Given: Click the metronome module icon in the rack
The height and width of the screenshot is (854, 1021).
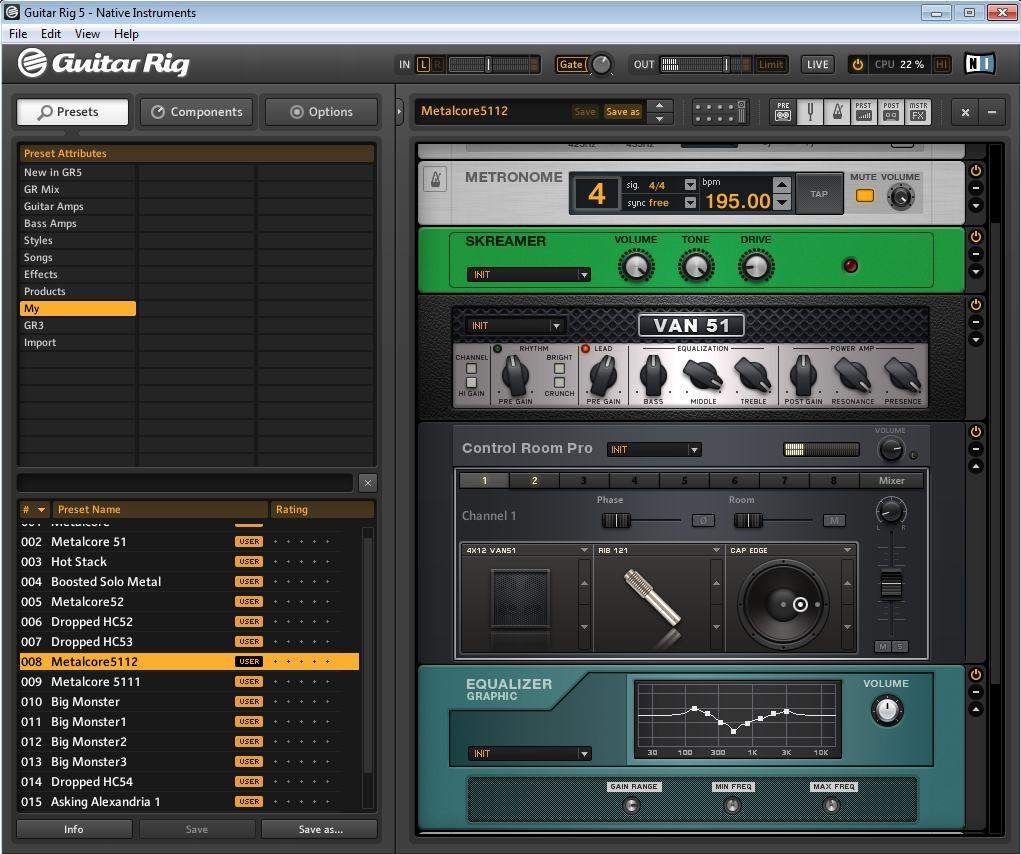Looking at the screenshot, I should tap(435, 180).
